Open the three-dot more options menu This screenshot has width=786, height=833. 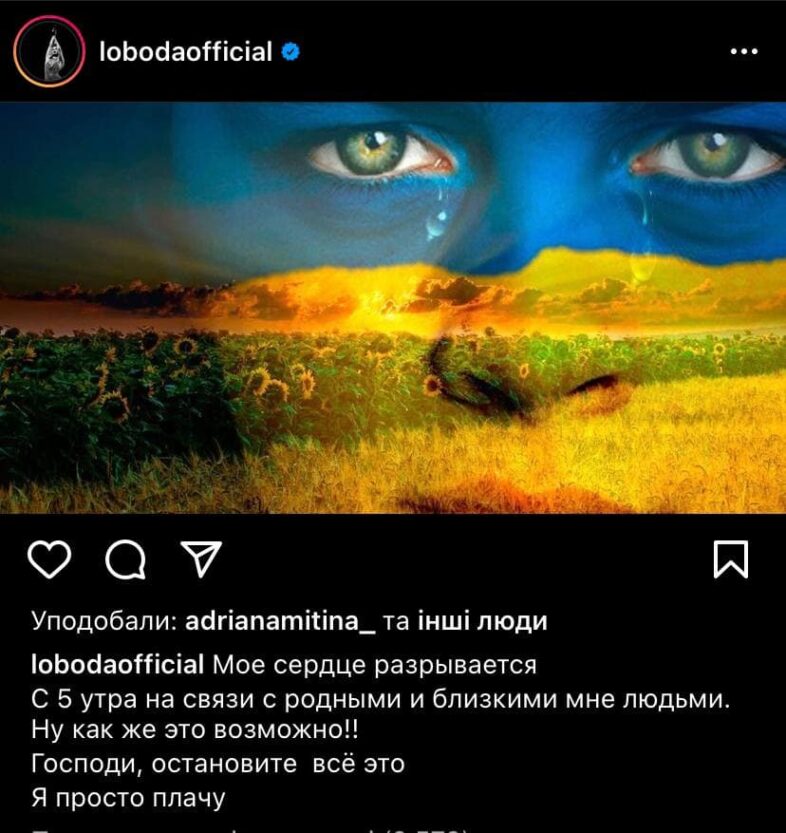point(744,52)
